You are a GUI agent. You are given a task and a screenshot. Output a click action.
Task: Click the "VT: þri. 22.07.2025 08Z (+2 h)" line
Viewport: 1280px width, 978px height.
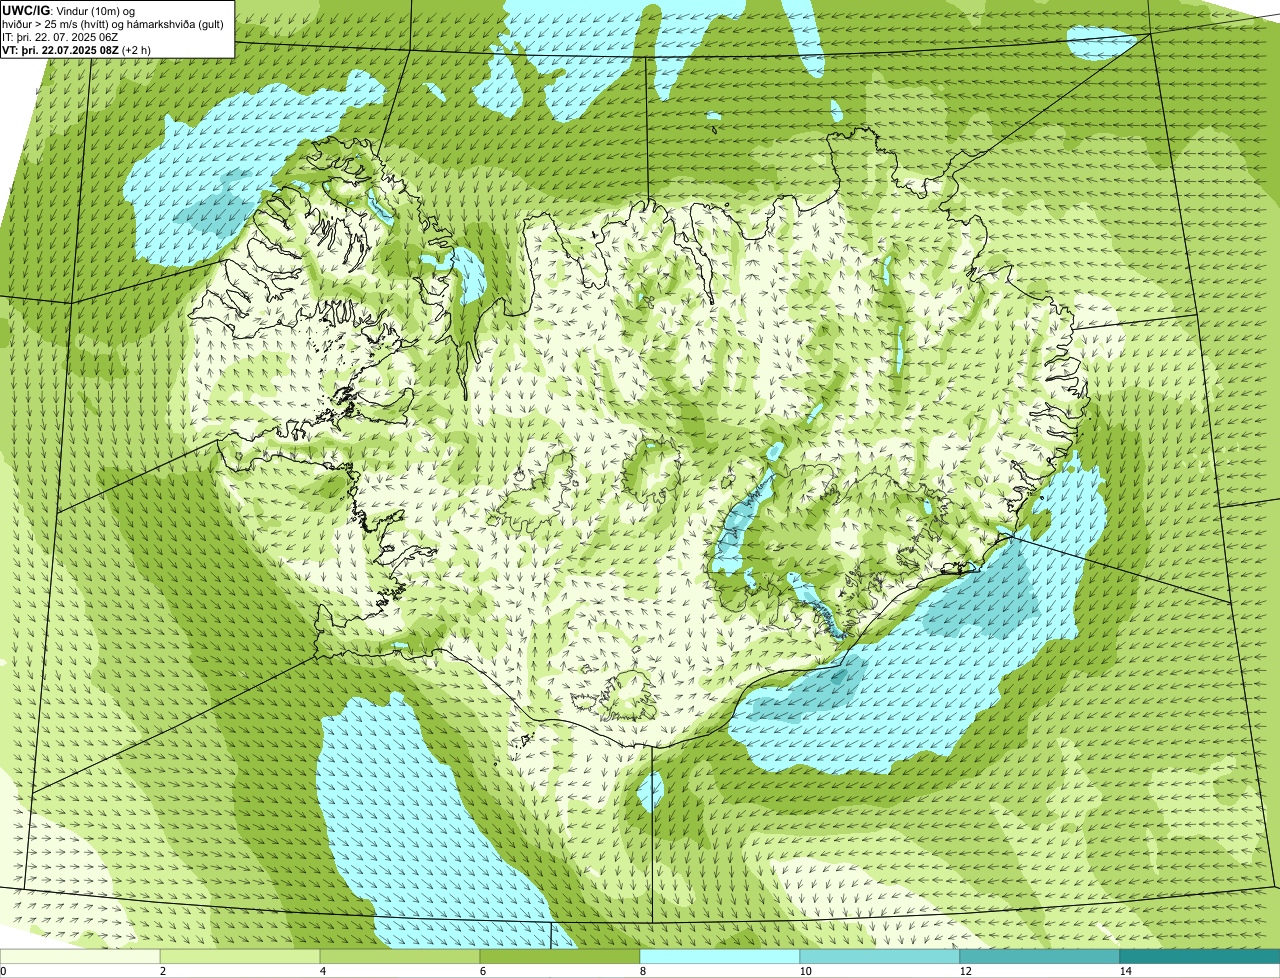point(77,49)
